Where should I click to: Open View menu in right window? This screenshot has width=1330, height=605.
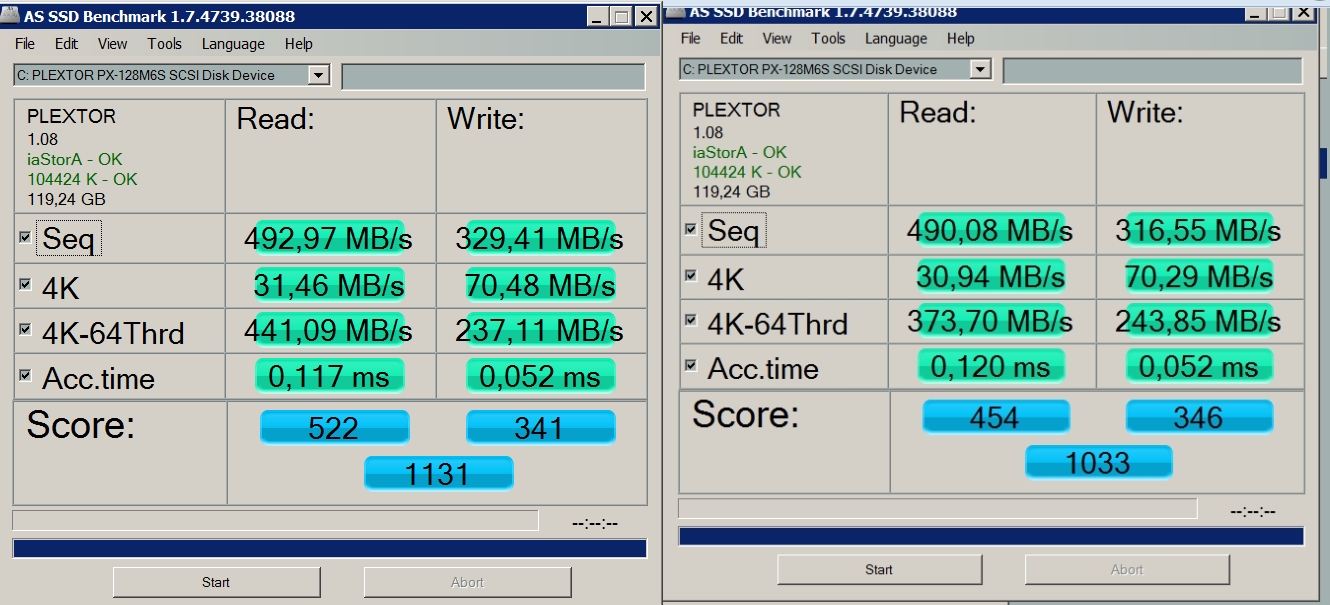click(x=777, y=38)
